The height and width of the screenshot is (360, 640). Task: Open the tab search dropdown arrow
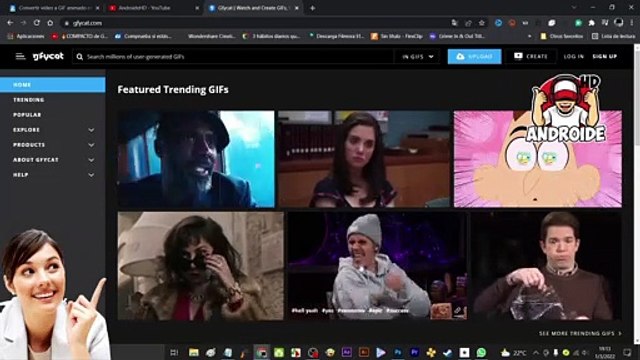coord(574,7)
